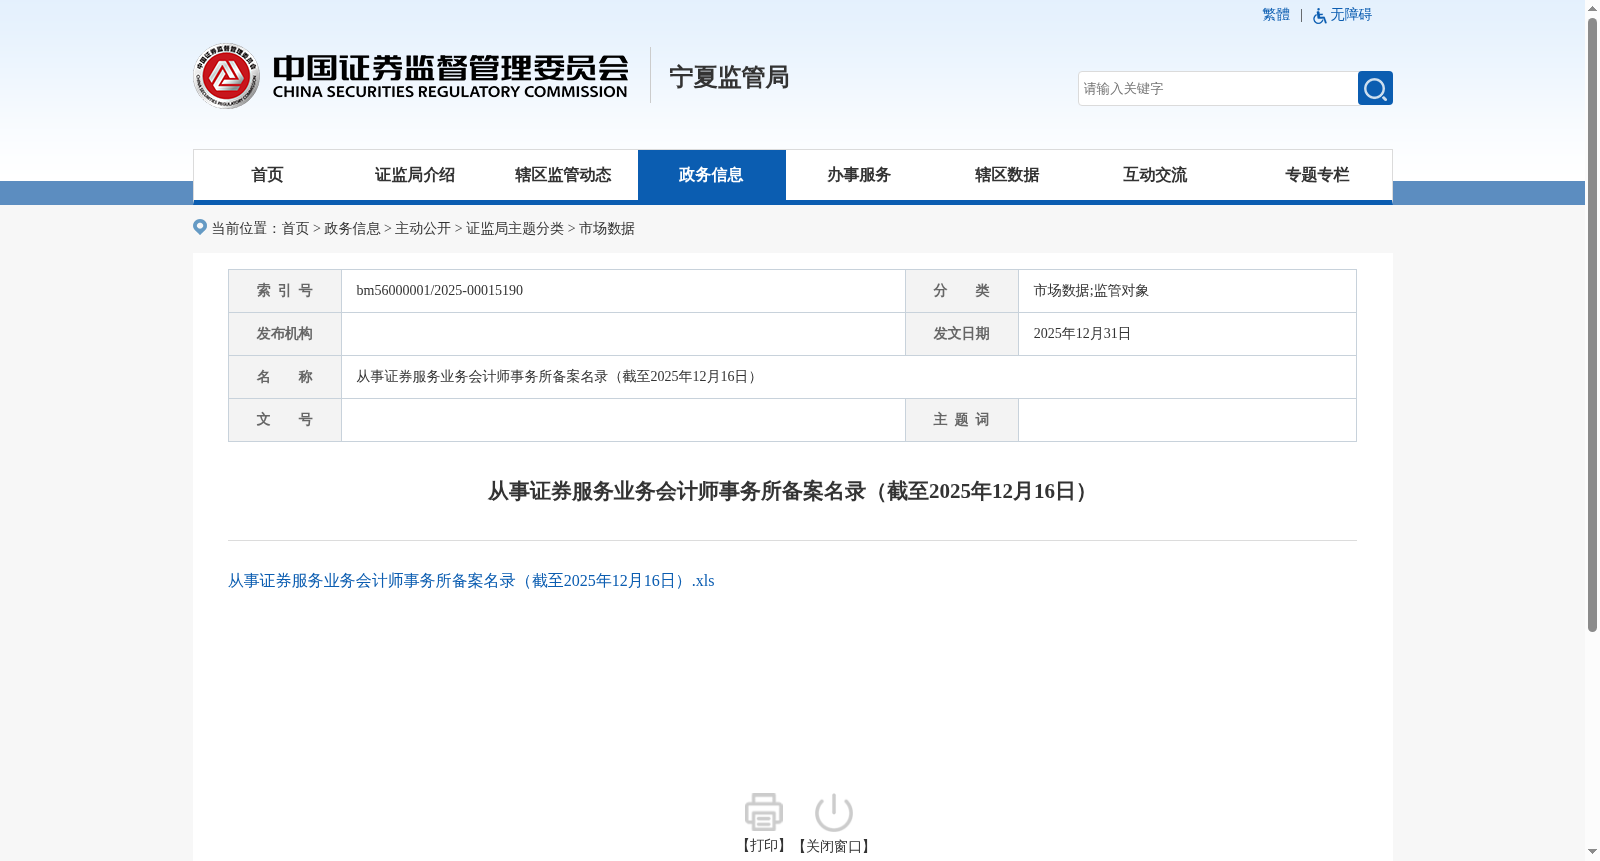This screenshot has width=1600, height=861.
Task: Click the 市场数据;监管对象 category value
Action: coord(1091,291)
